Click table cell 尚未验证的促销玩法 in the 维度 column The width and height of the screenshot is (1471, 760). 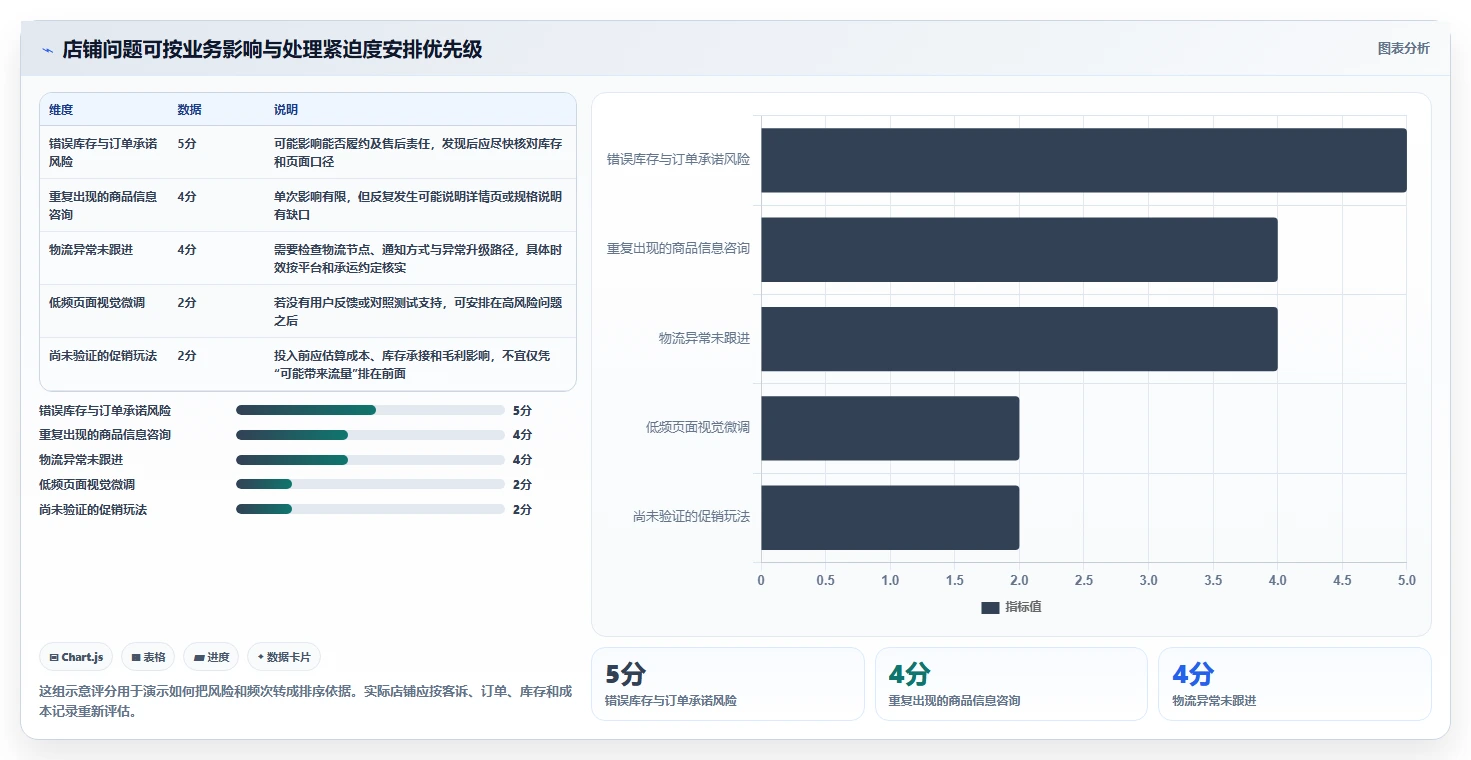point(103,355)
